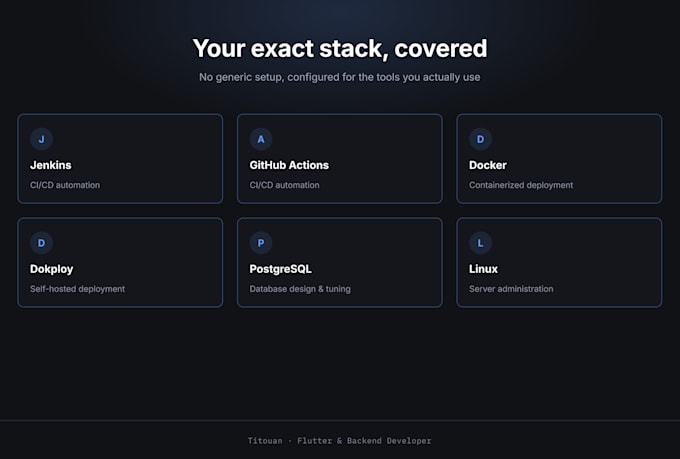Click the footer 'Titouan · Flutter & Backend Developer'

point(340,441)
